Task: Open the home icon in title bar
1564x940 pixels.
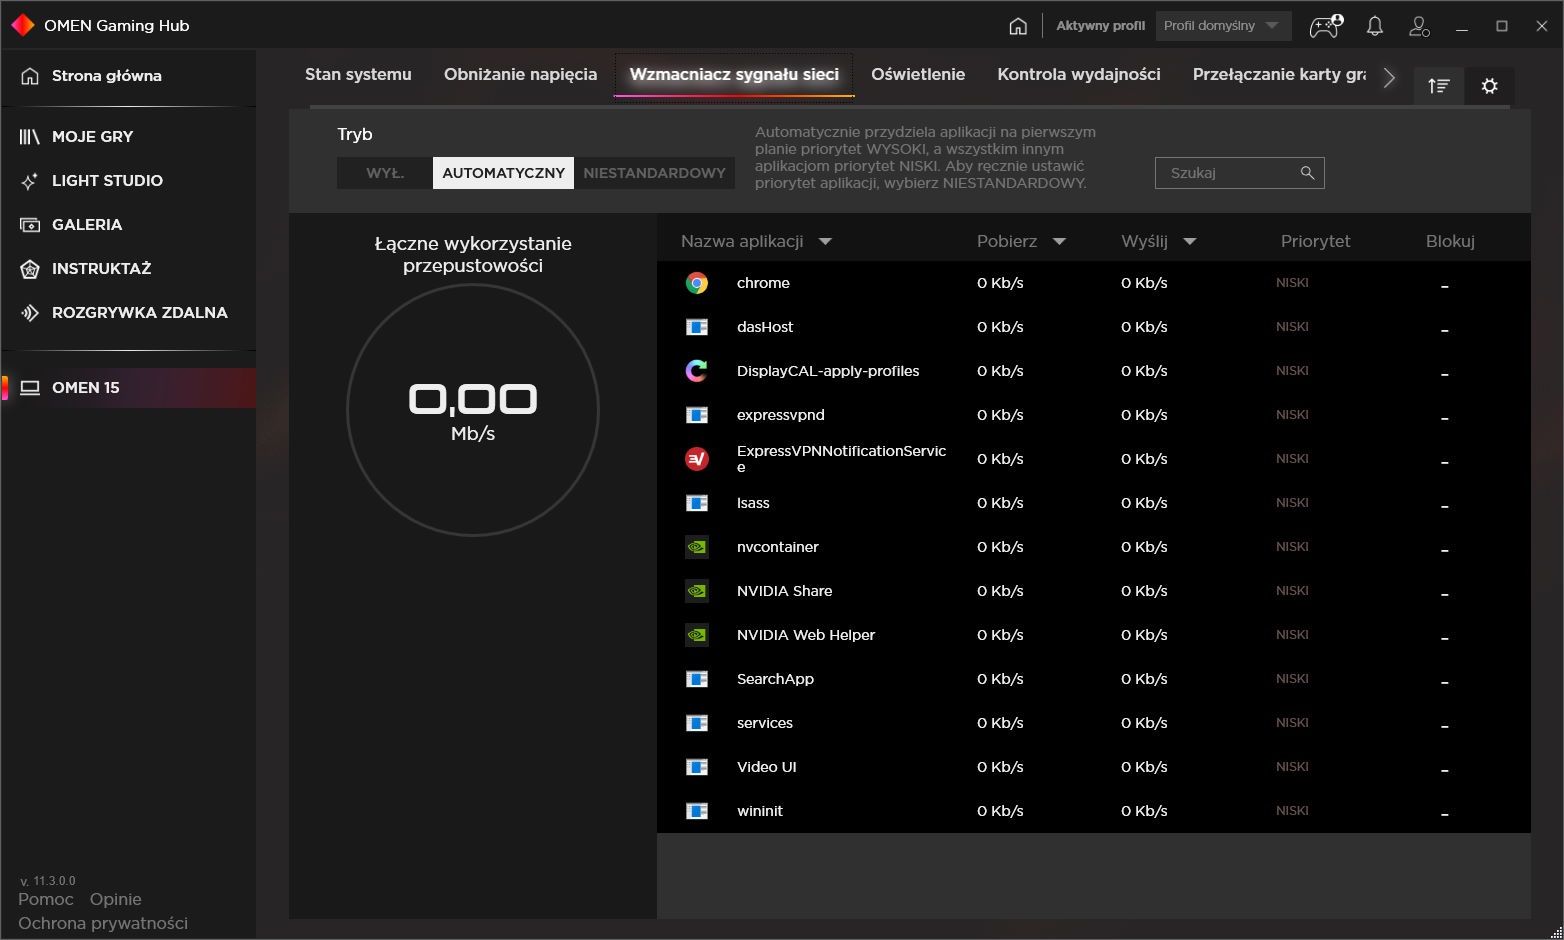Action: 1018,26
